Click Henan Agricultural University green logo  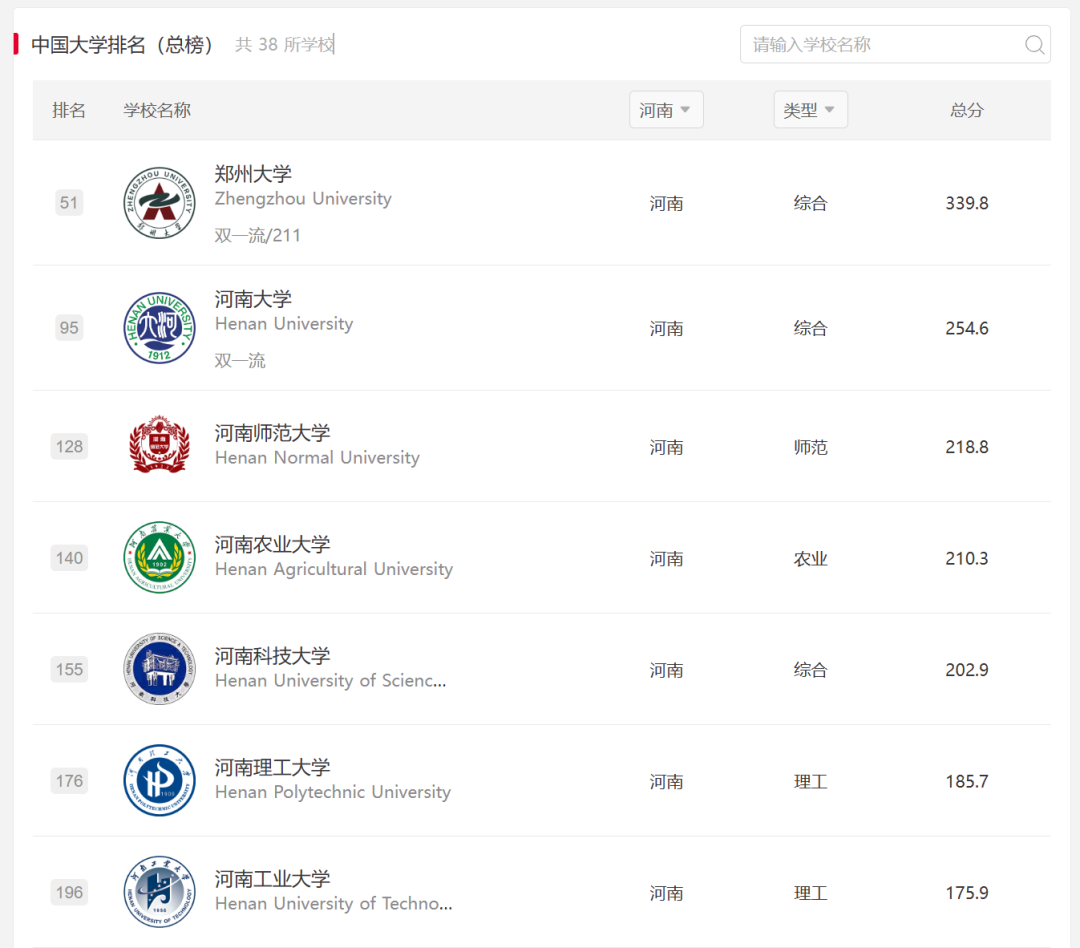click(x=159, y=557)
